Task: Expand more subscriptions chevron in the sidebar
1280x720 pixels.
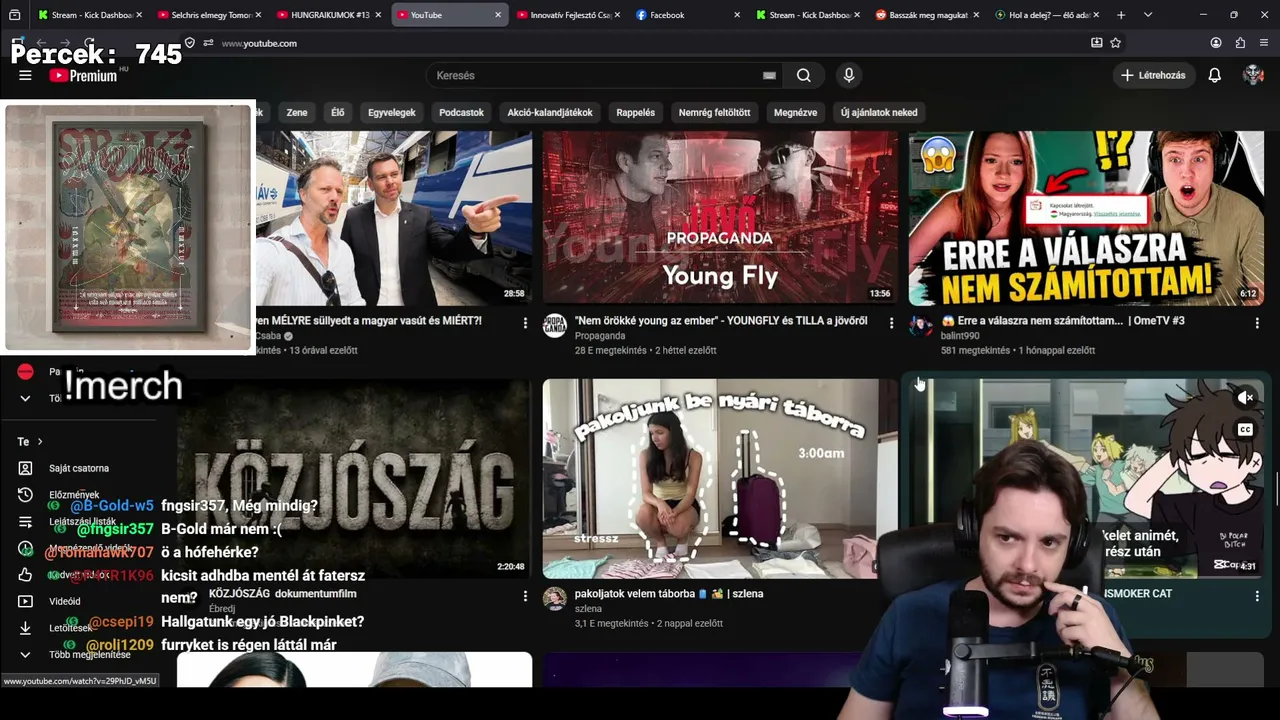Action: point(25,398)
